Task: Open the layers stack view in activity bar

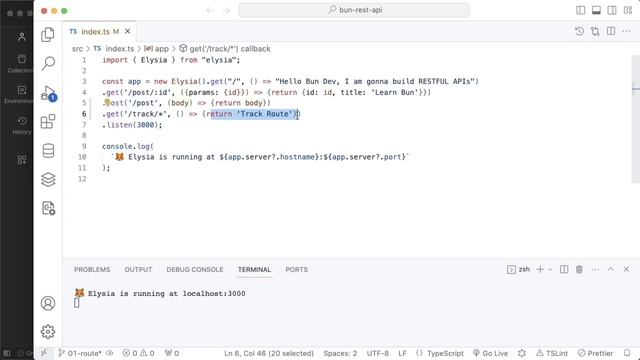Action: point(48,180)
